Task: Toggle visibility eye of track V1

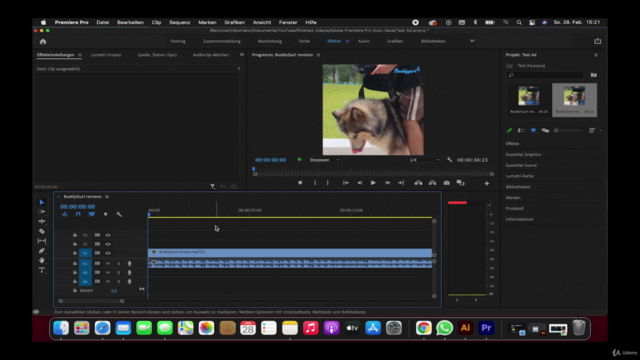Action: (x=108, y=253)
